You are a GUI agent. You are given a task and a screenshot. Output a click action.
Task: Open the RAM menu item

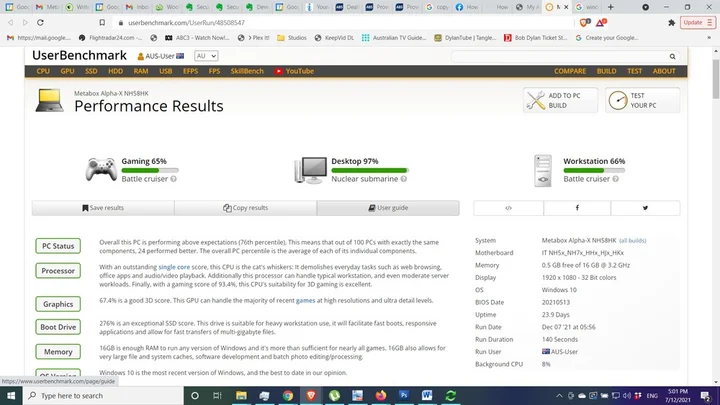[x=141, y=71]
